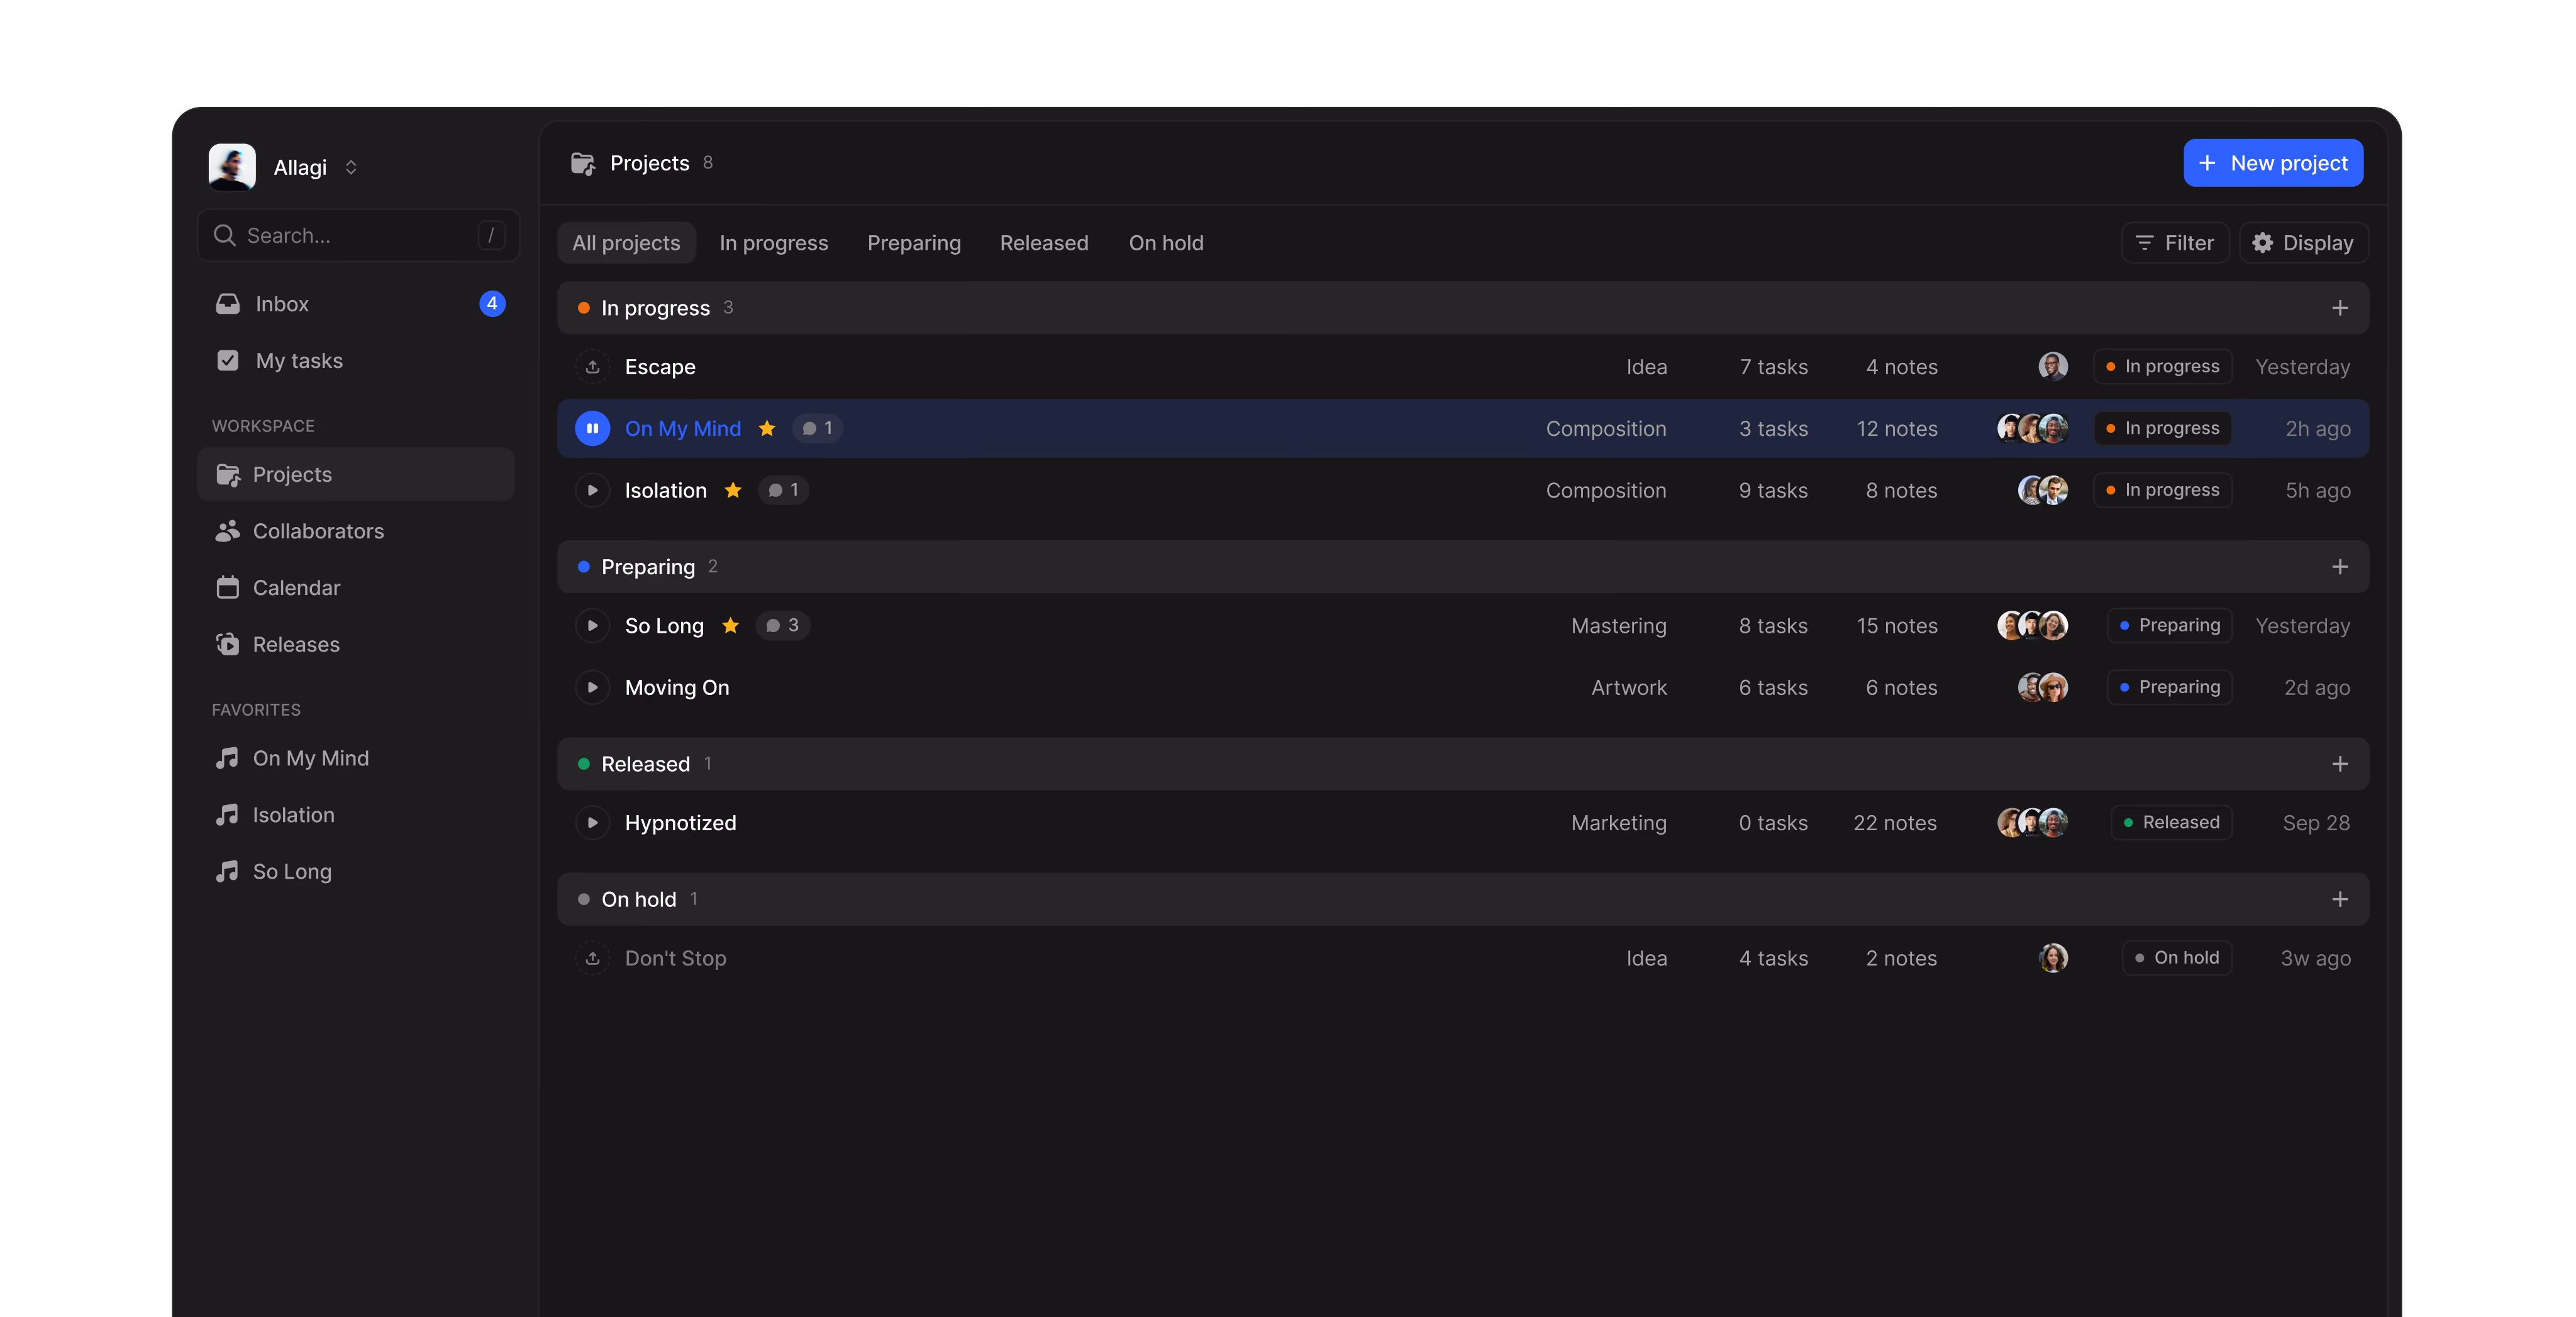The height and width of the screenshot is (1317, 2576).
Task: Open Released status badge on Hypnotized
Action: coord(2171,822)
